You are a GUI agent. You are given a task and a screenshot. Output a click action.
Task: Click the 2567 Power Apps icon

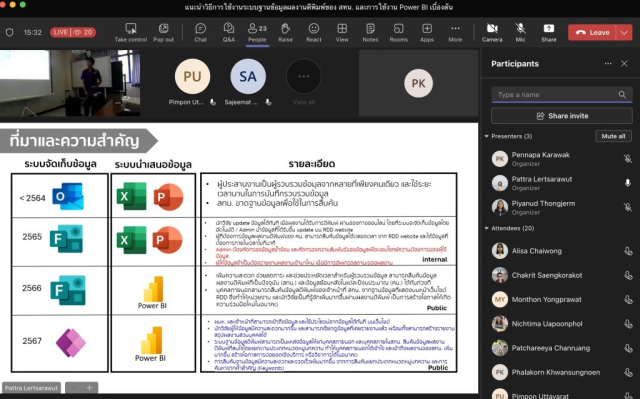pos(71,343)
